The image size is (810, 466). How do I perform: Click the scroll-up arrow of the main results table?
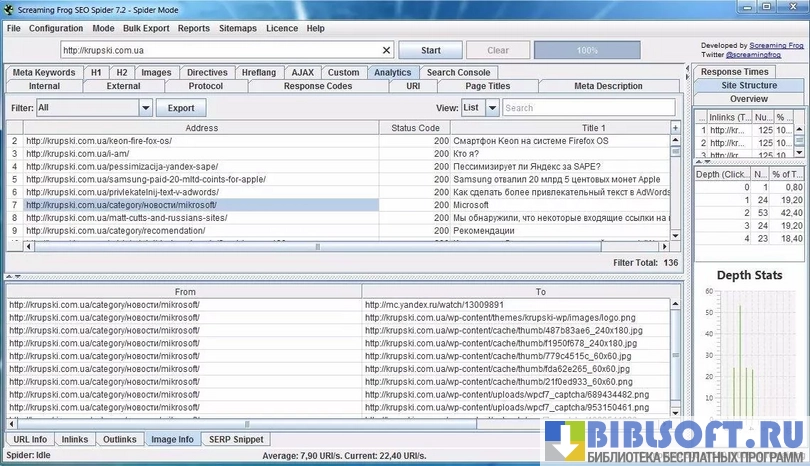[x=674, y=142]
